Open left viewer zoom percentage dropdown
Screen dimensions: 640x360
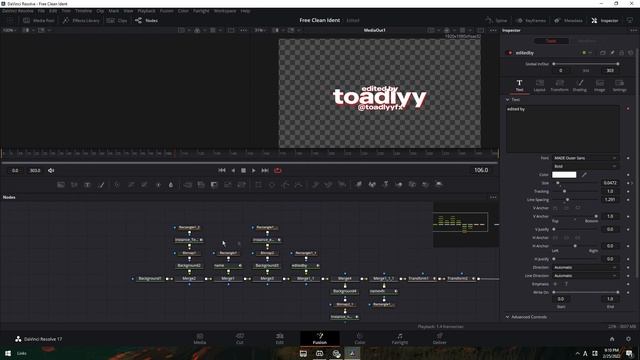click(9, 30)
